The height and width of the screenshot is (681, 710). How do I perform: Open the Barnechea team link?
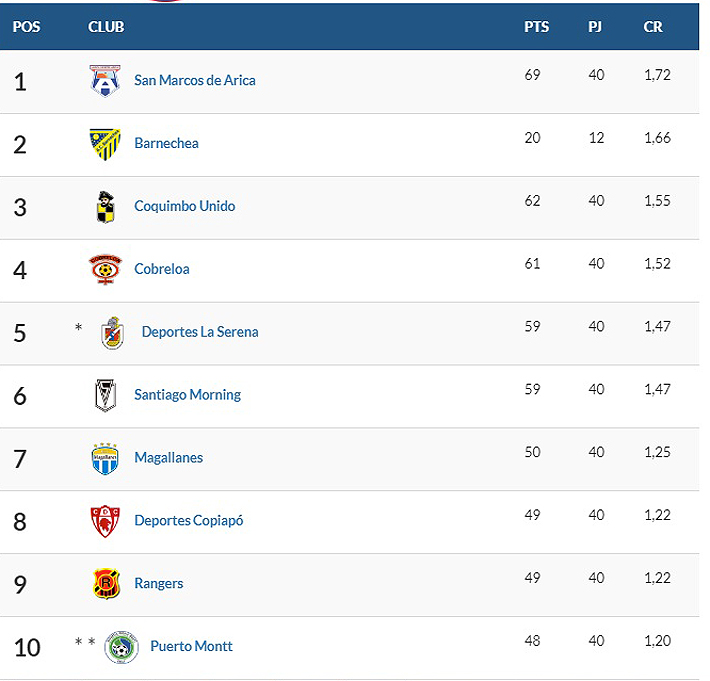click(166, 143)
